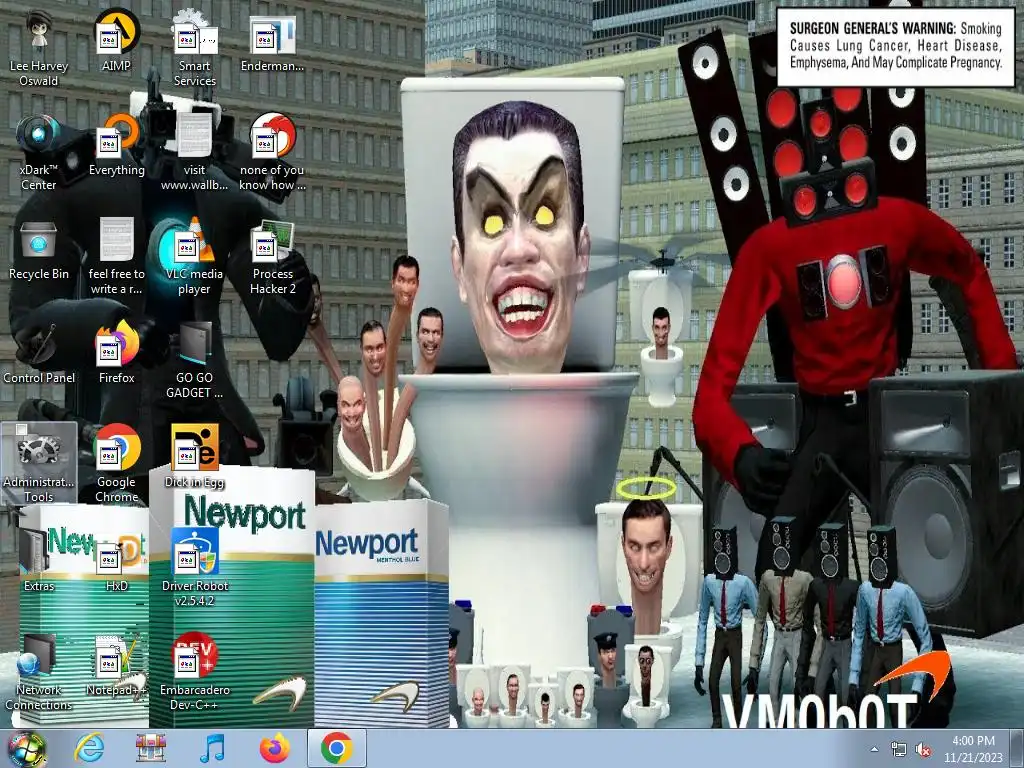1024x768 pixels.
Task: Launch the Everything search shortcut
Action: pos(116,146)
